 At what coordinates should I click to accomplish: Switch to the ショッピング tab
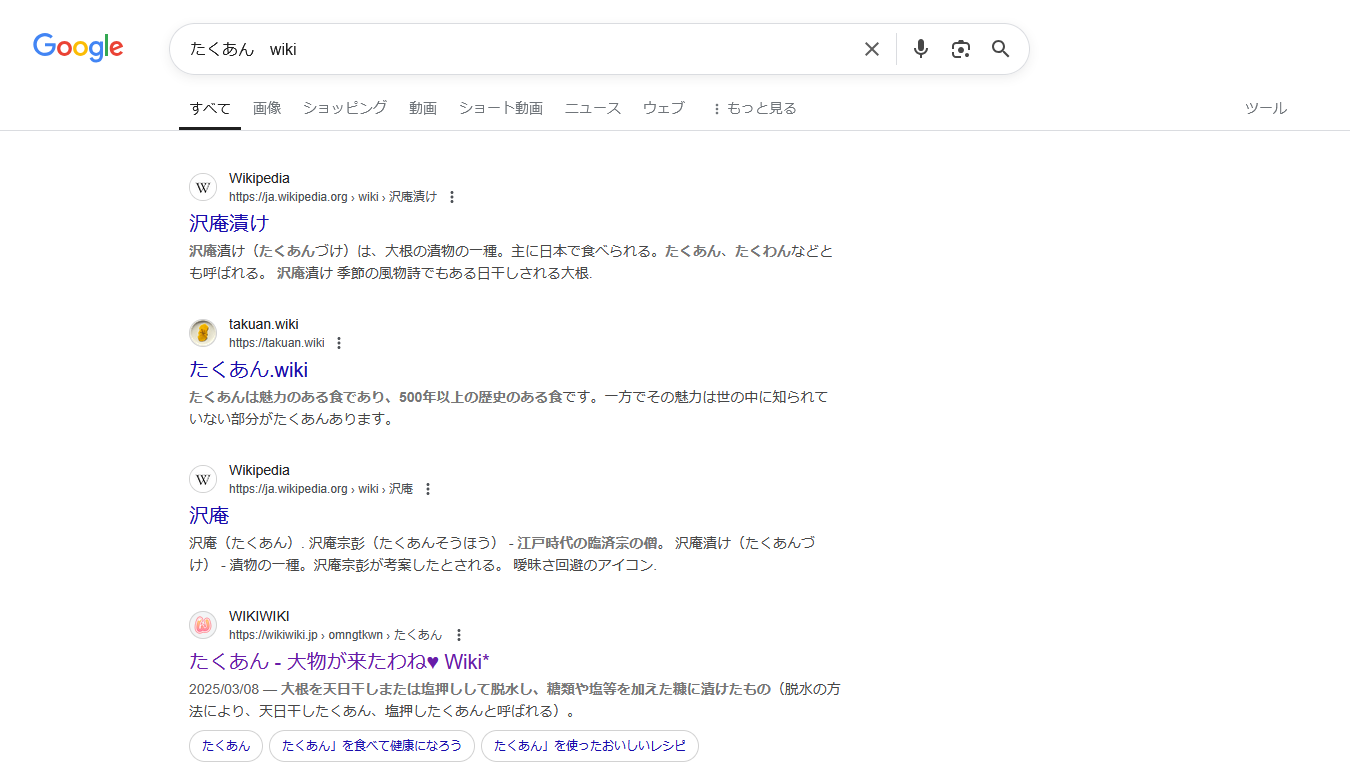pyautogui.click(x=345, y=108)
